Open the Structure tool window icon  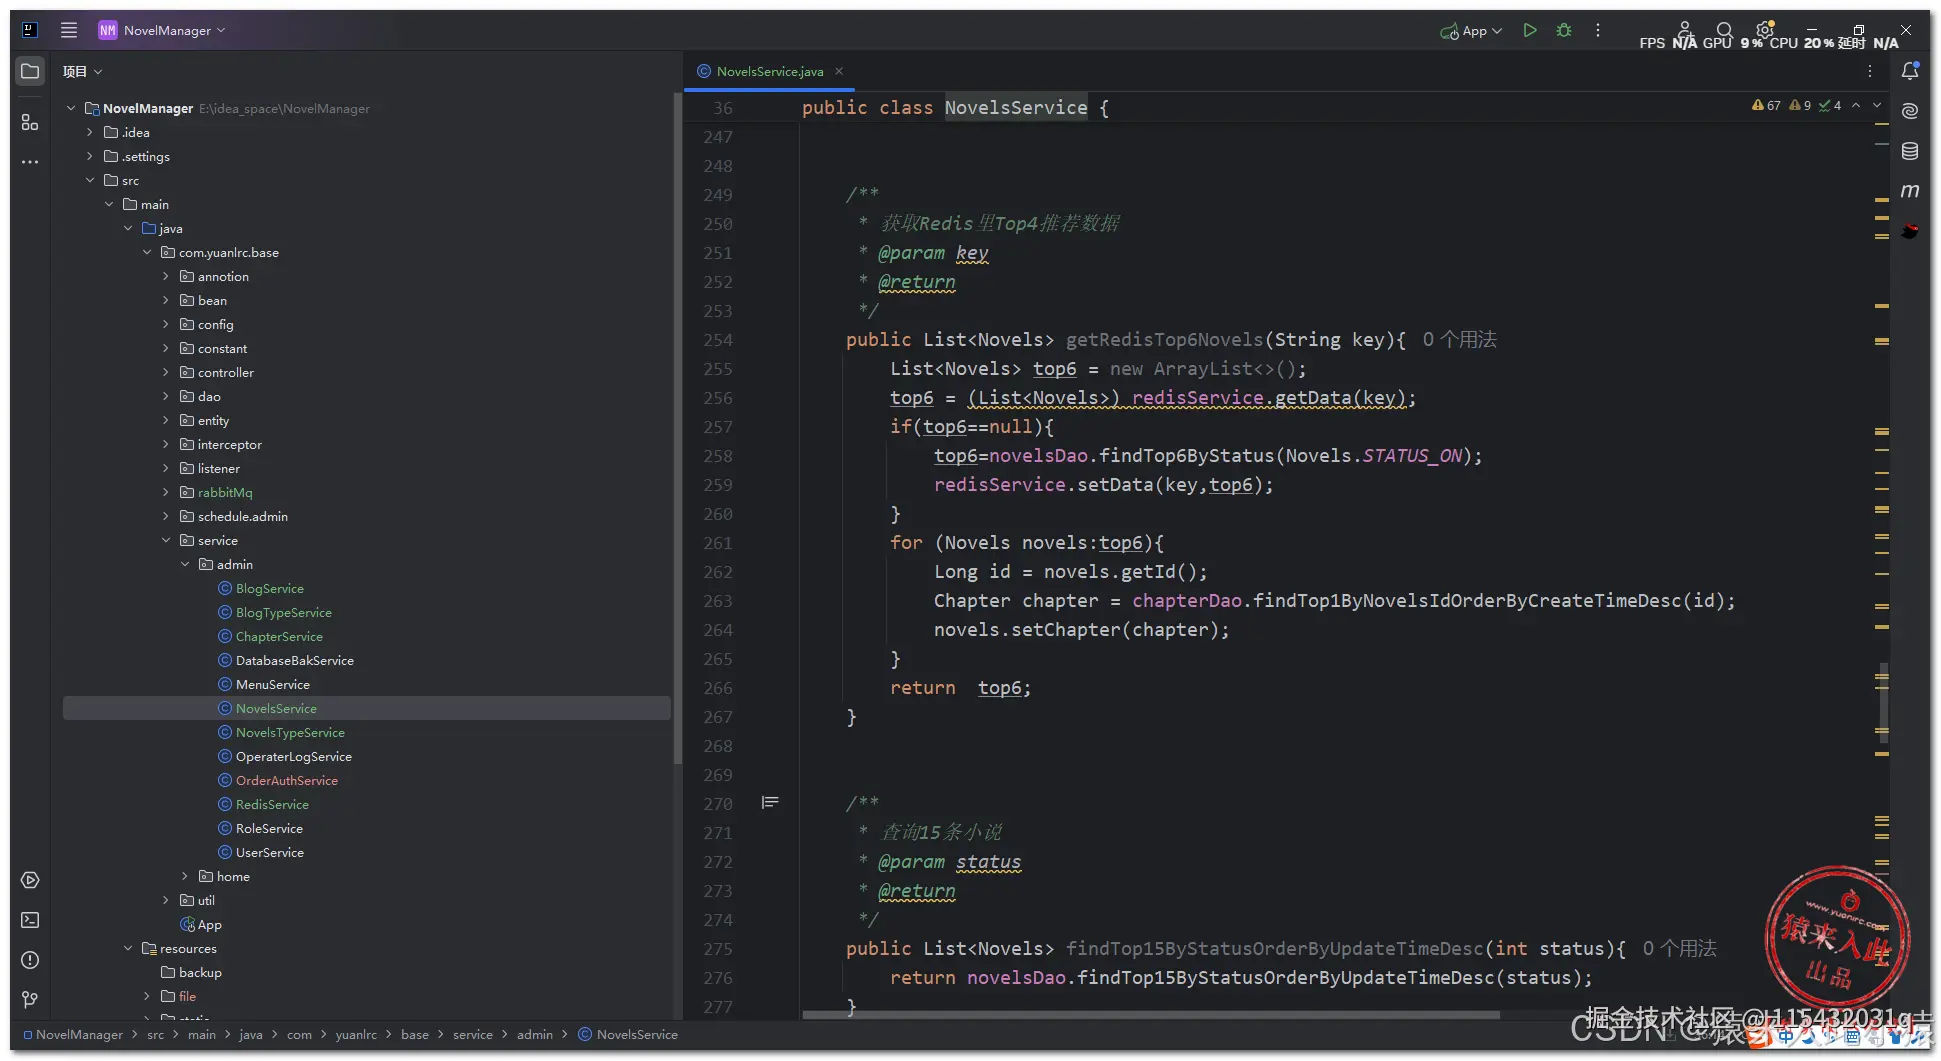(30, 122)
